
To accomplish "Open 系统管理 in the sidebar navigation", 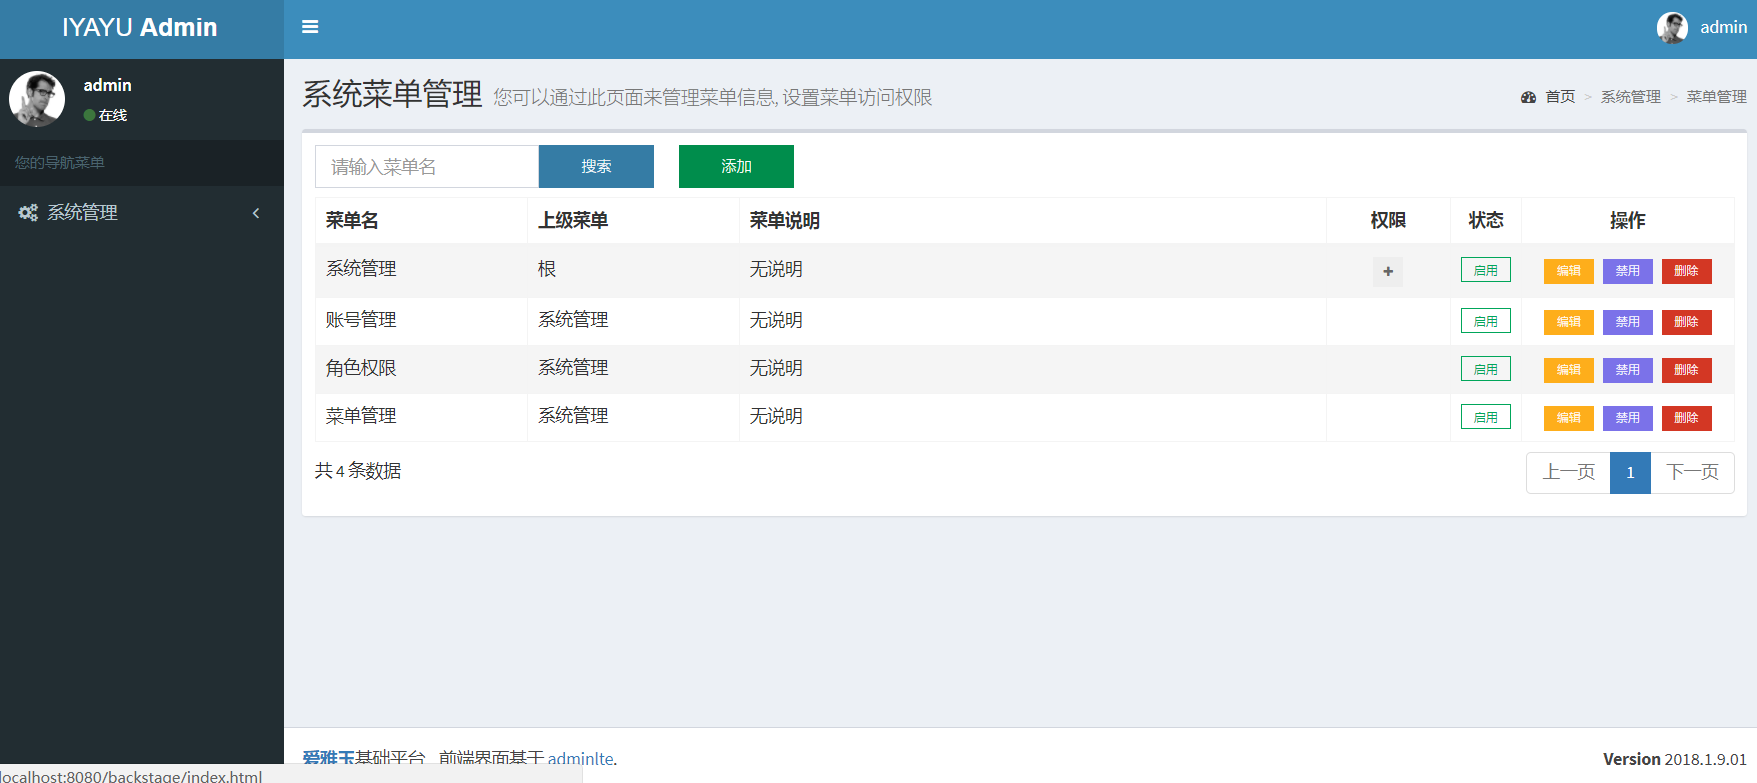I will click(142, 212).
